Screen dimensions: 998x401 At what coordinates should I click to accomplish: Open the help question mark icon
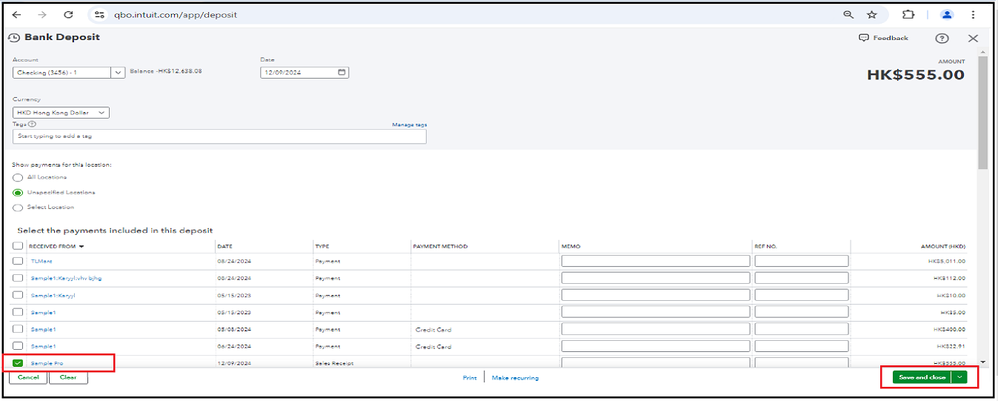coord(942,38)
